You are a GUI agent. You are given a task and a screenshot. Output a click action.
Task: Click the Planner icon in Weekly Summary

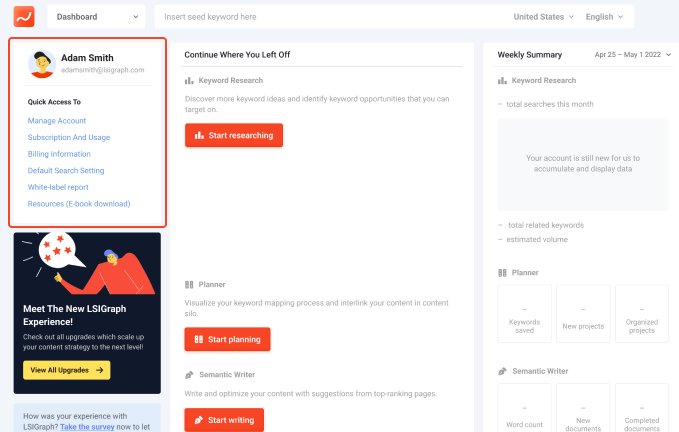[502, 273]
